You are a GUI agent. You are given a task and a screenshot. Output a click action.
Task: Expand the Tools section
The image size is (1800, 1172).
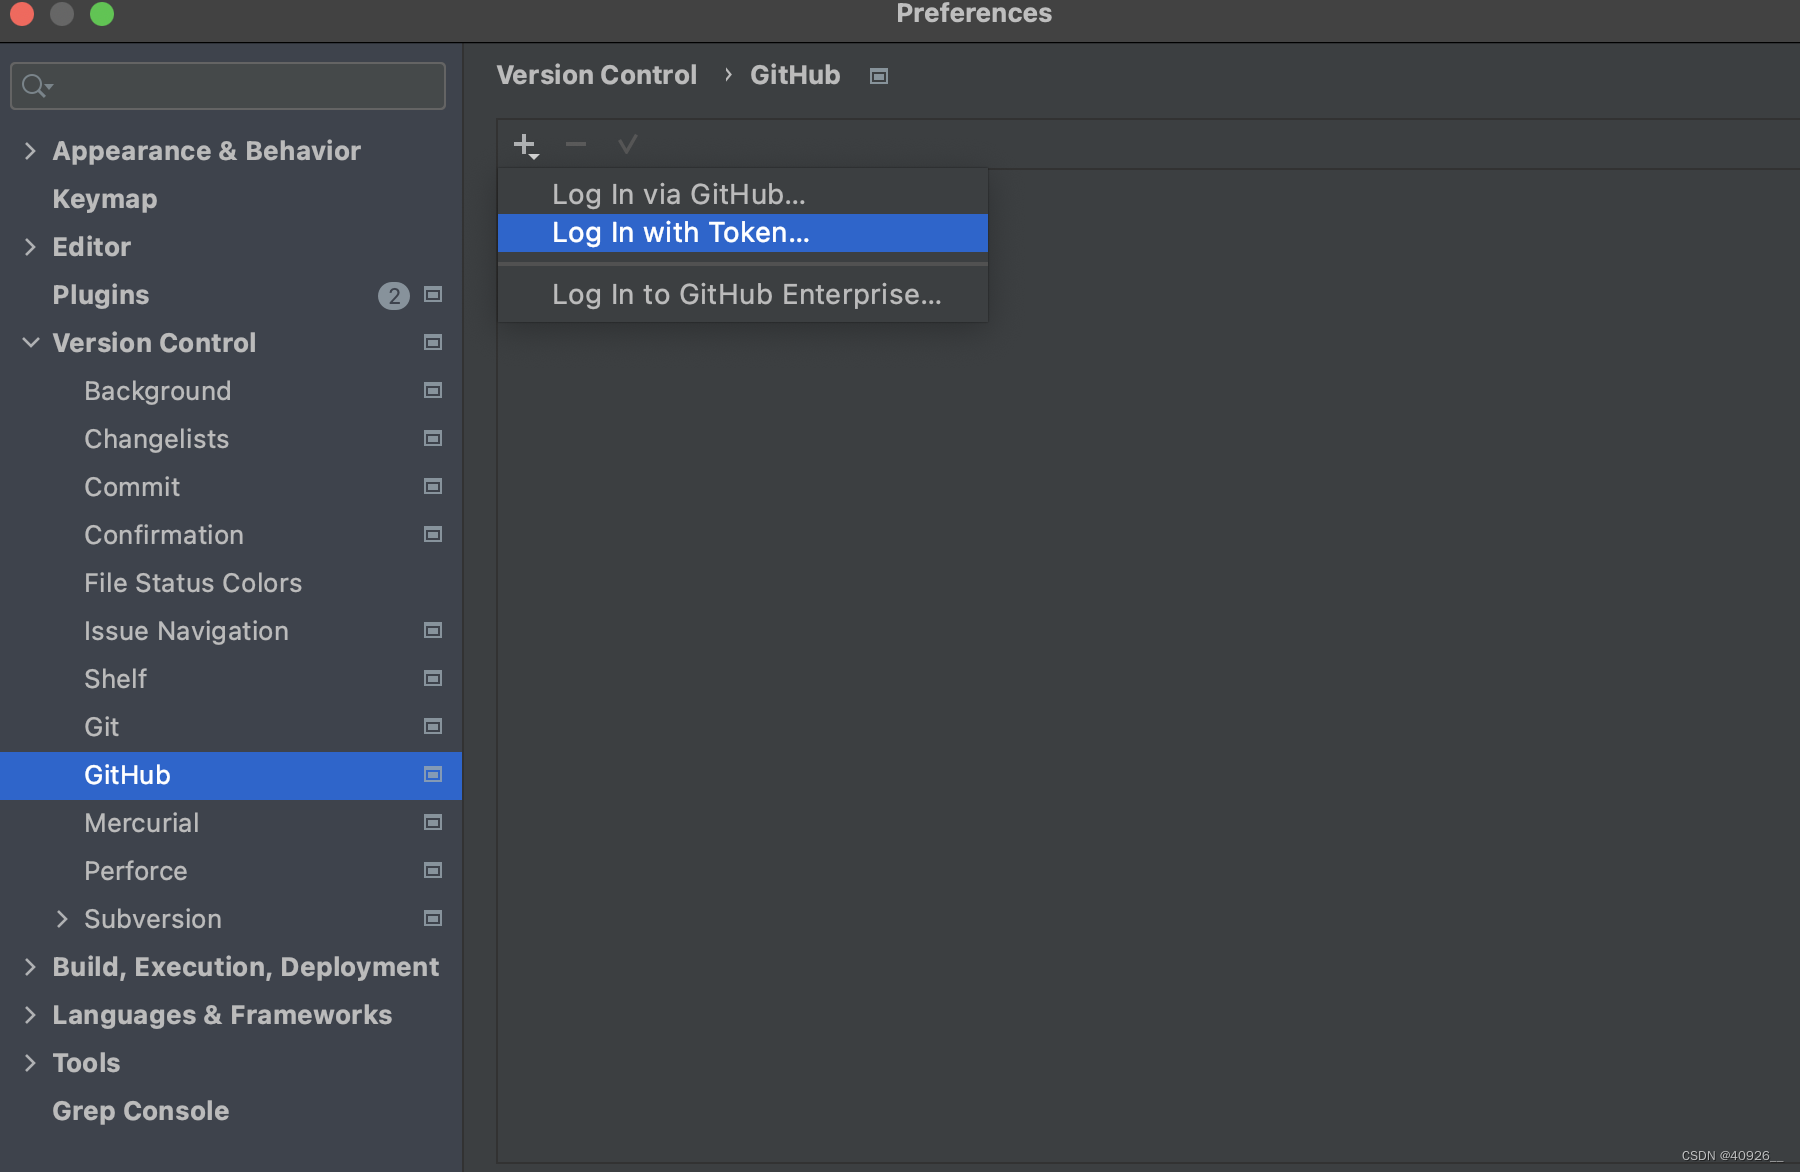tap(30, 1063)
